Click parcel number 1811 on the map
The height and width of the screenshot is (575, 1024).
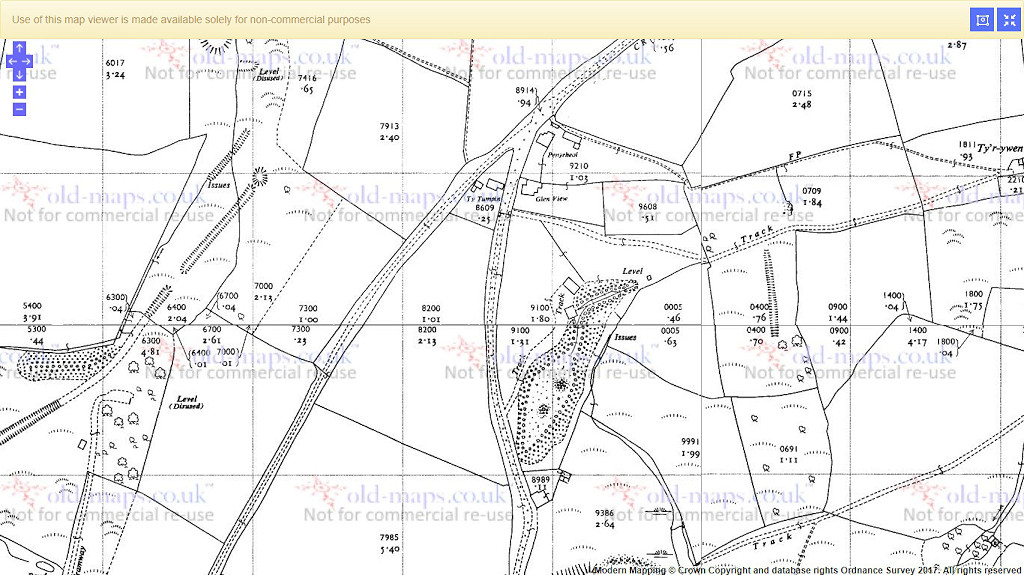(967, 145)
